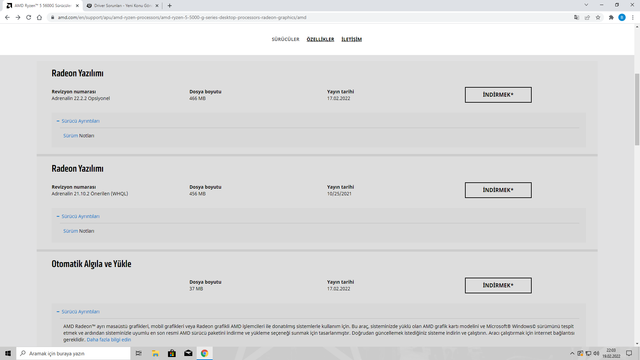Open the Daha fazla bilgi edin link
The image size is (640, 360).
coord(109,340)
